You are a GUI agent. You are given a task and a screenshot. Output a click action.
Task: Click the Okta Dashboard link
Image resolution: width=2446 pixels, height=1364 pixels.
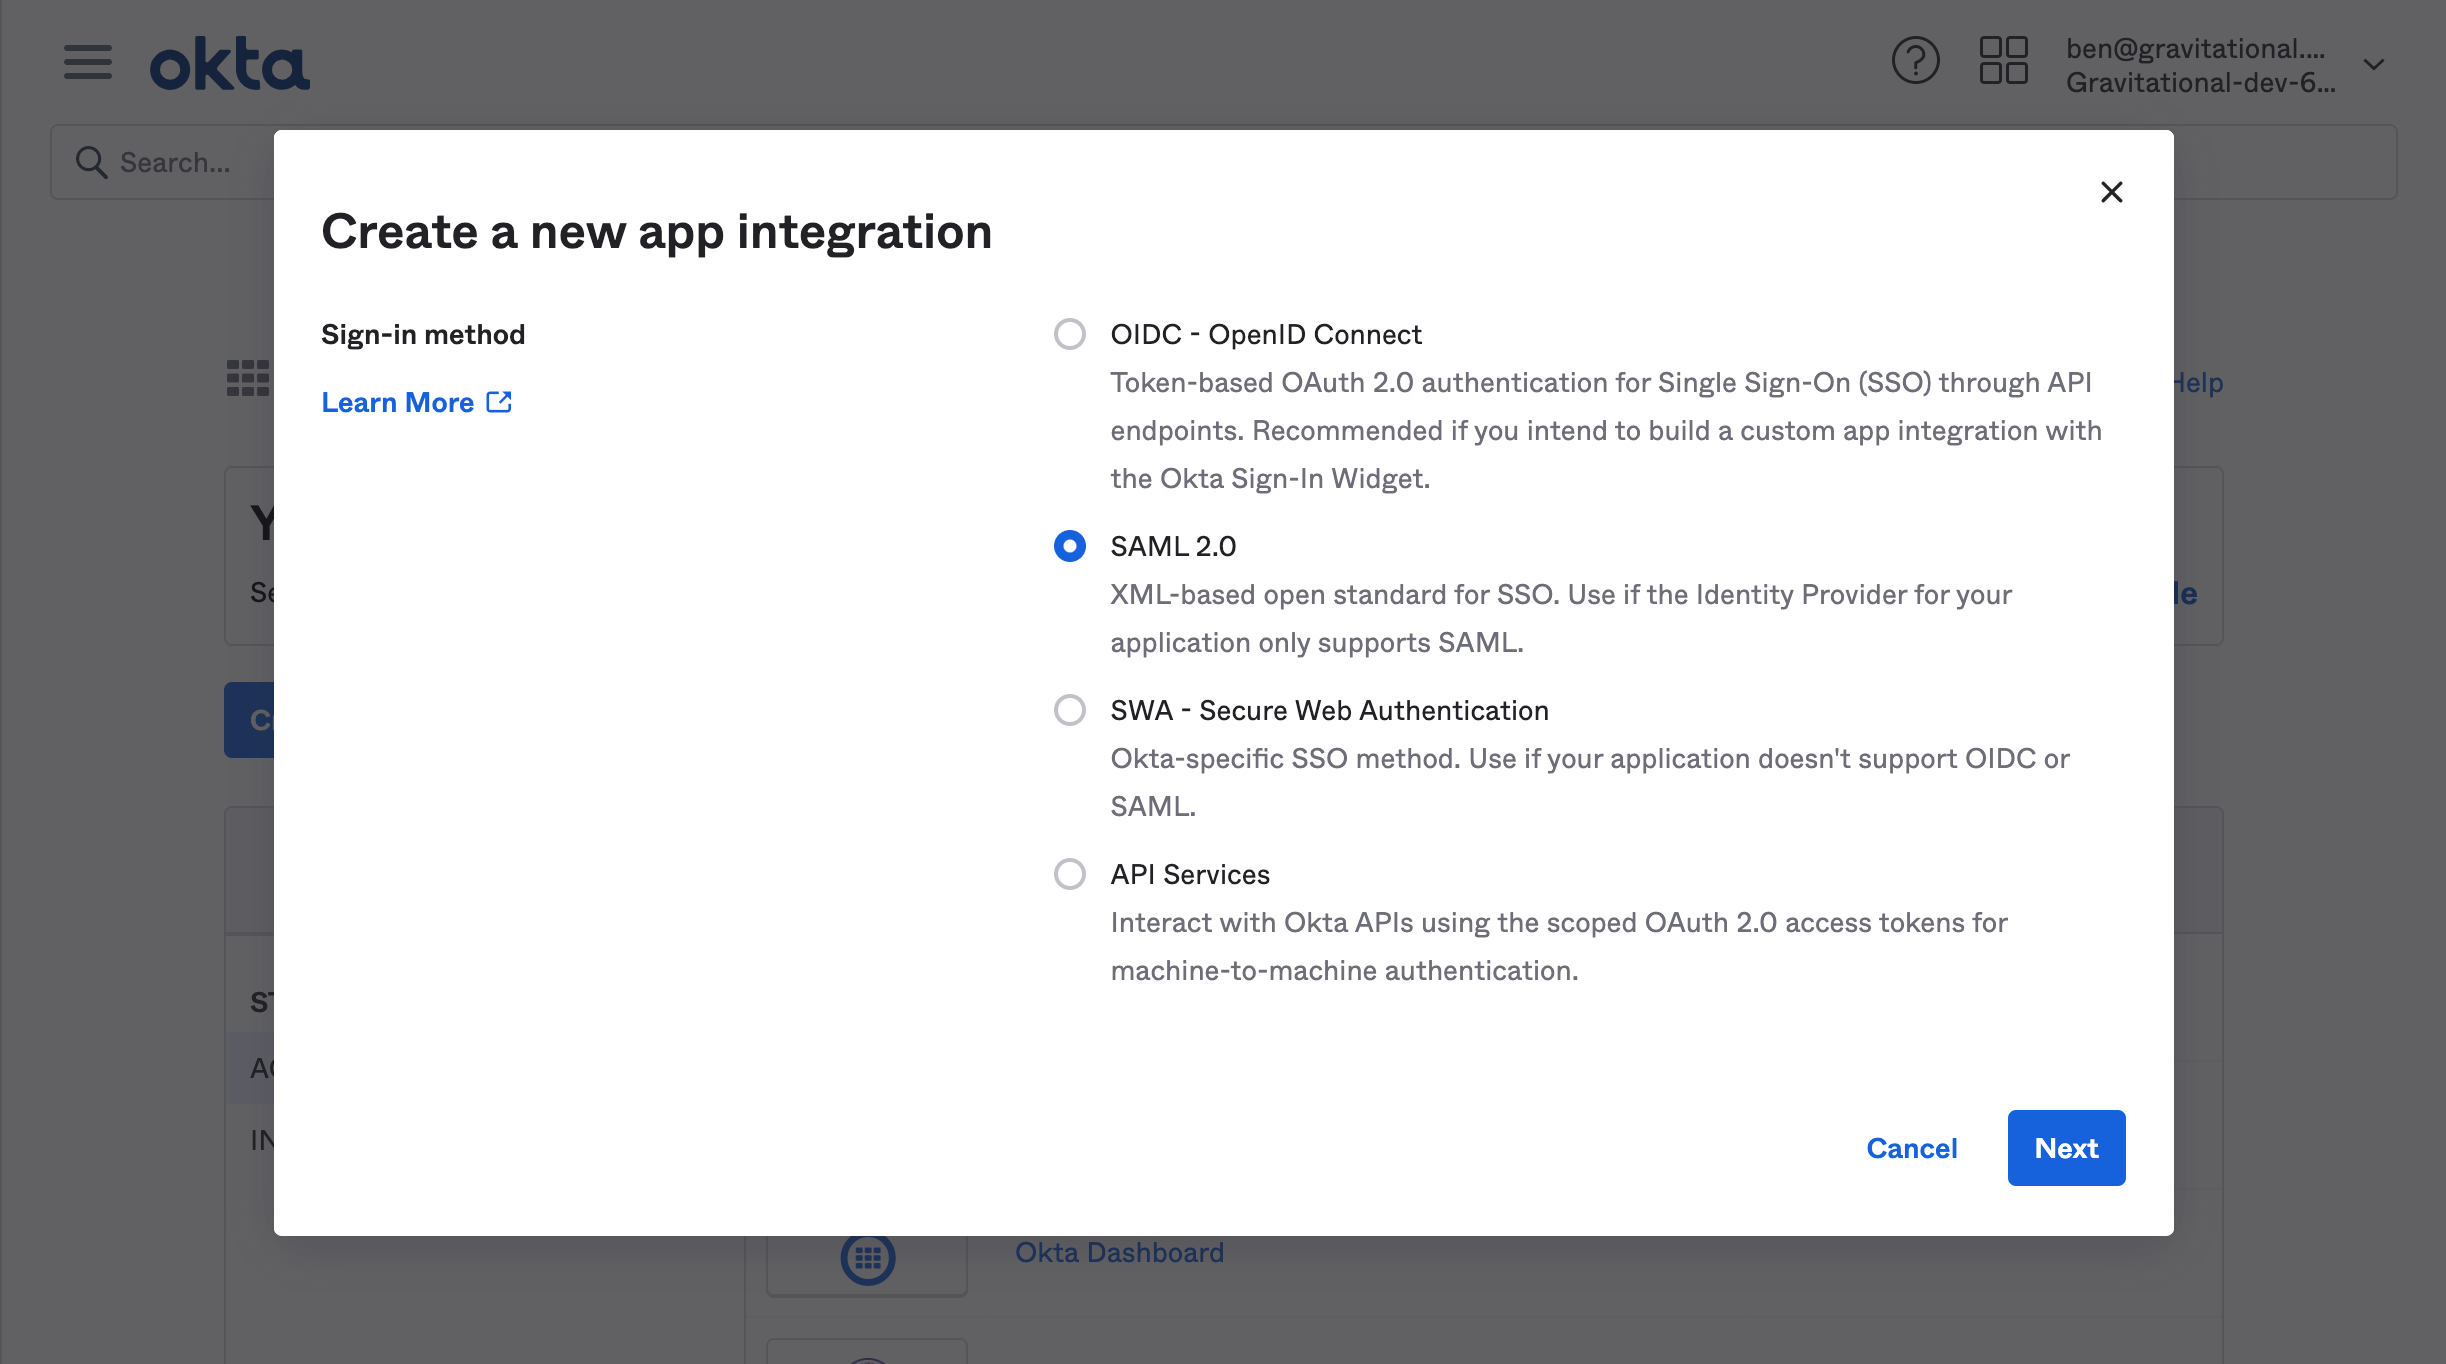(x=1119, y=1252)
